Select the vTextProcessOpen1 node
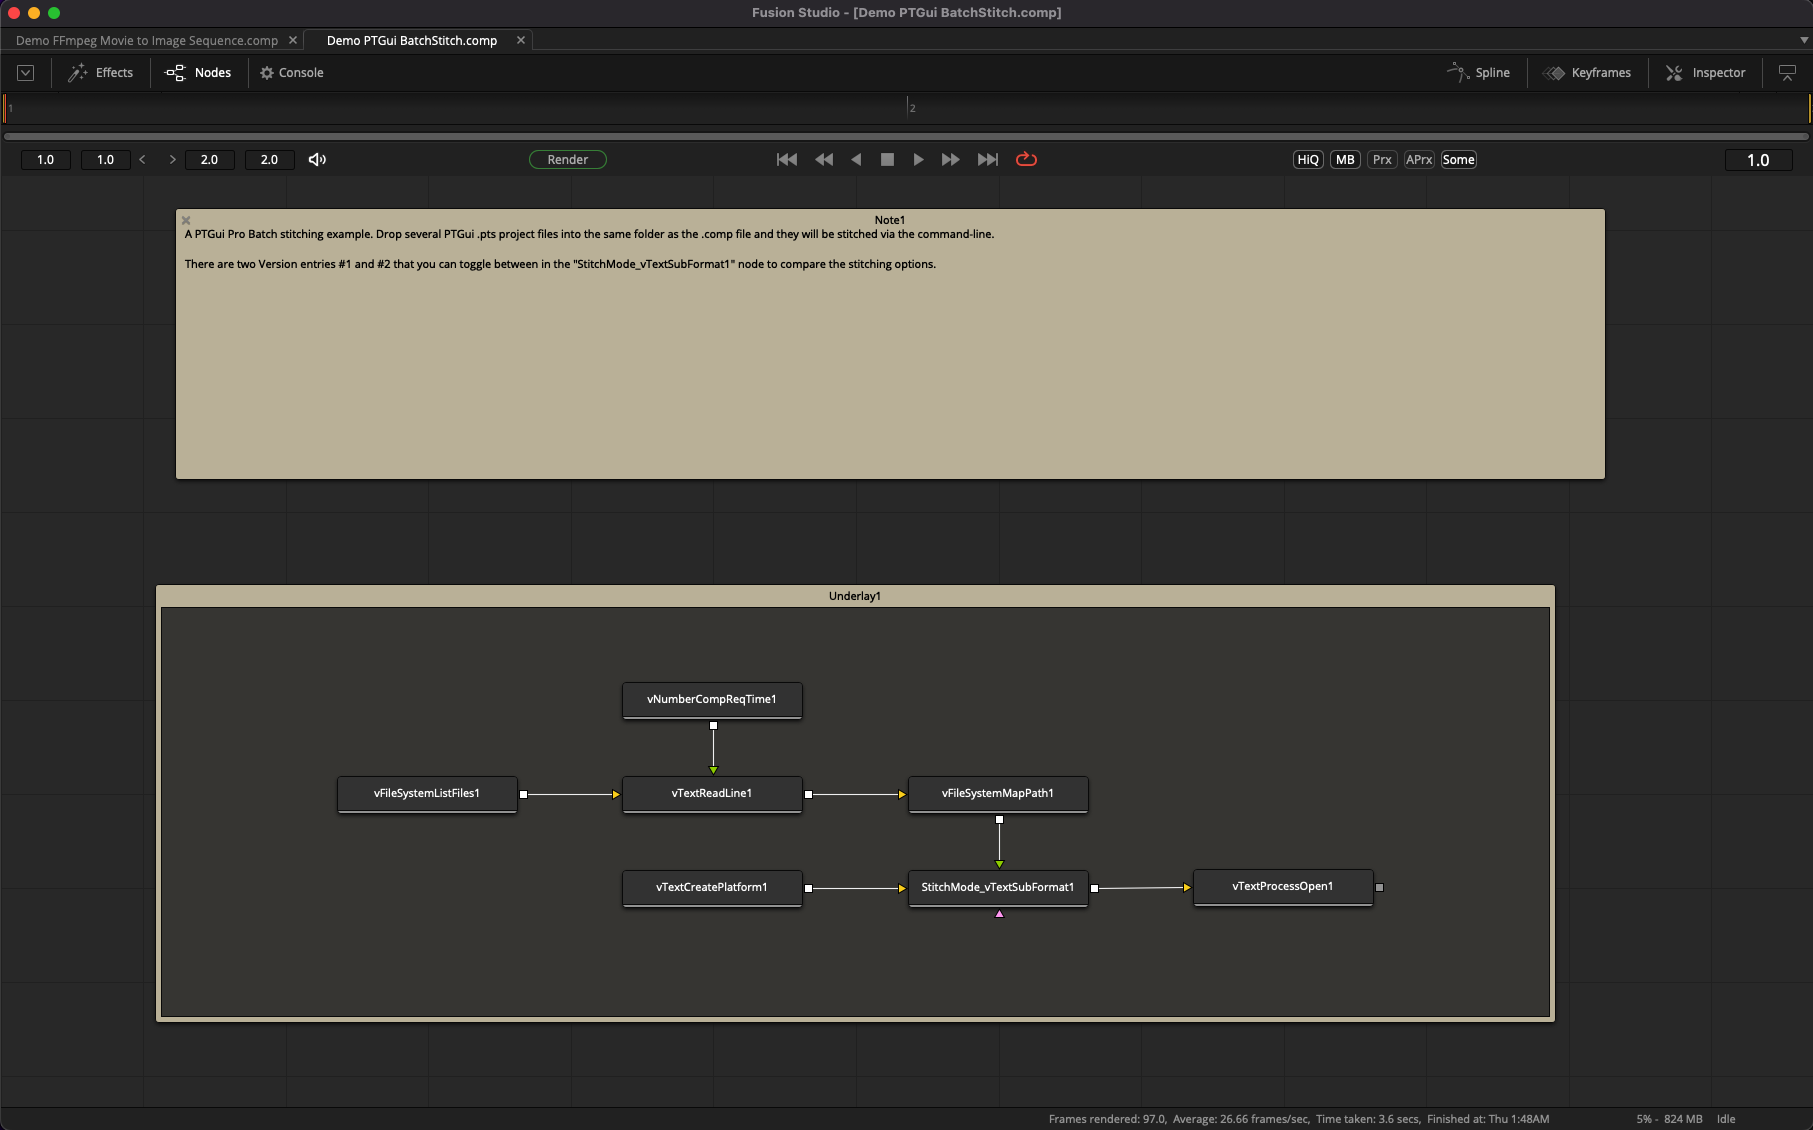This screenshot has width=1813, height=1130. pyautogui.click(x=1283, y=887)
